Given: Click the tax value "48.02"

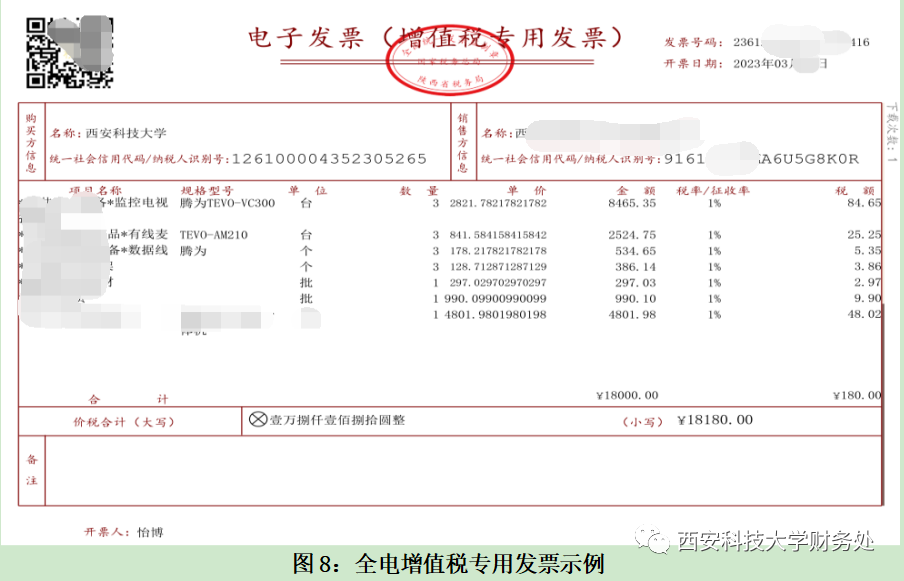Looking at the screenshot, I should click(864, 315).
